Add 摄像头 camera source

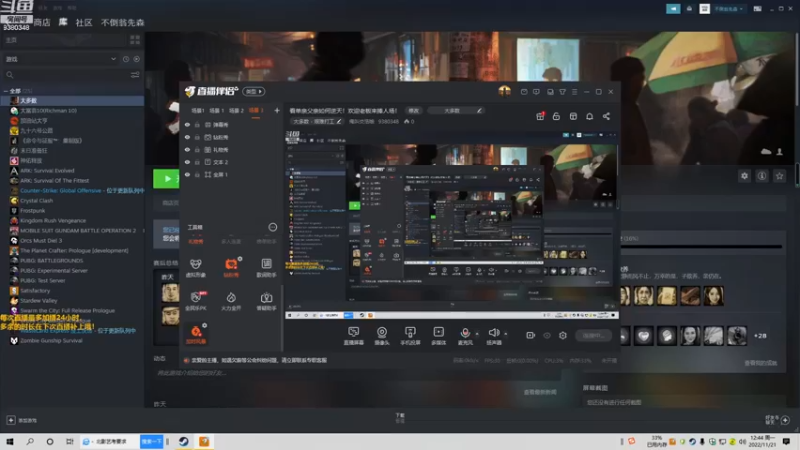coord(382,336)
